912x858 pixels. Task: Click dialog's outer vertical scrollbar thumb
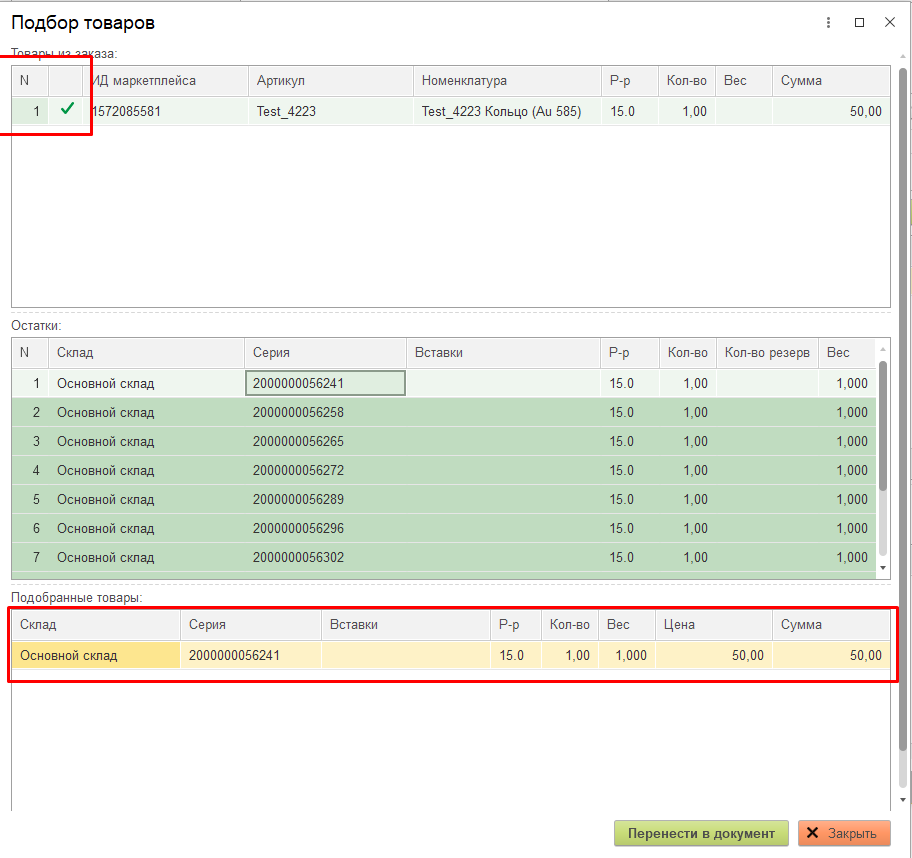click(x=903, y=409)
